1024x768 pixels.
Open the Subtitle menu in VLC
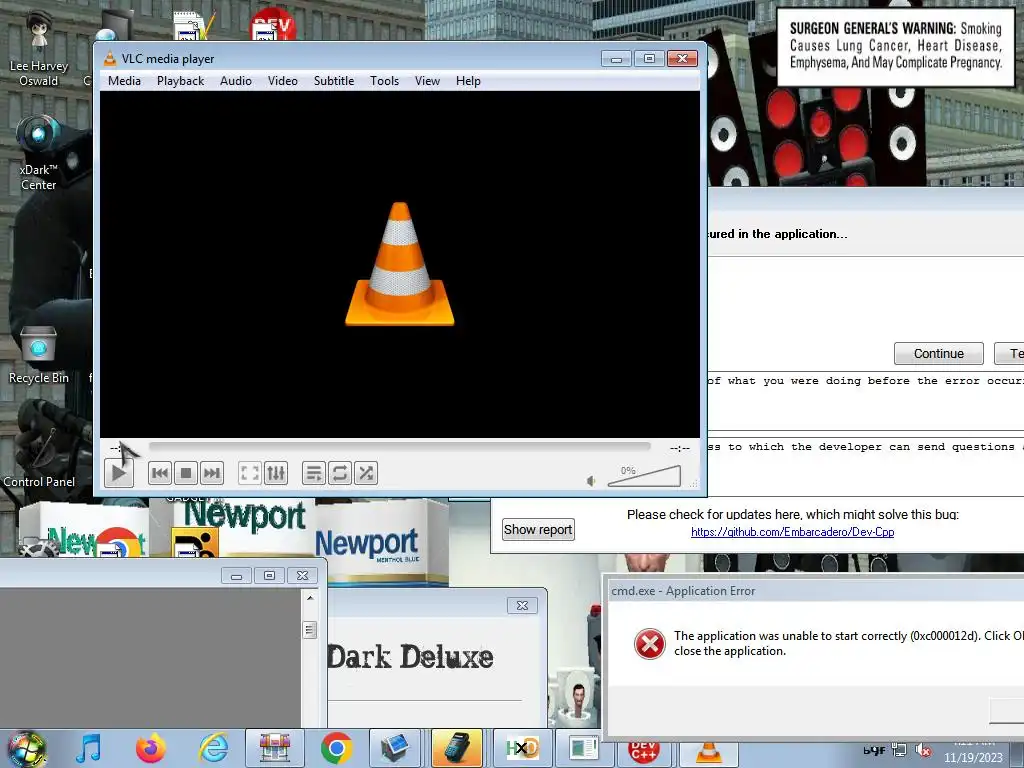click(334, 81)
